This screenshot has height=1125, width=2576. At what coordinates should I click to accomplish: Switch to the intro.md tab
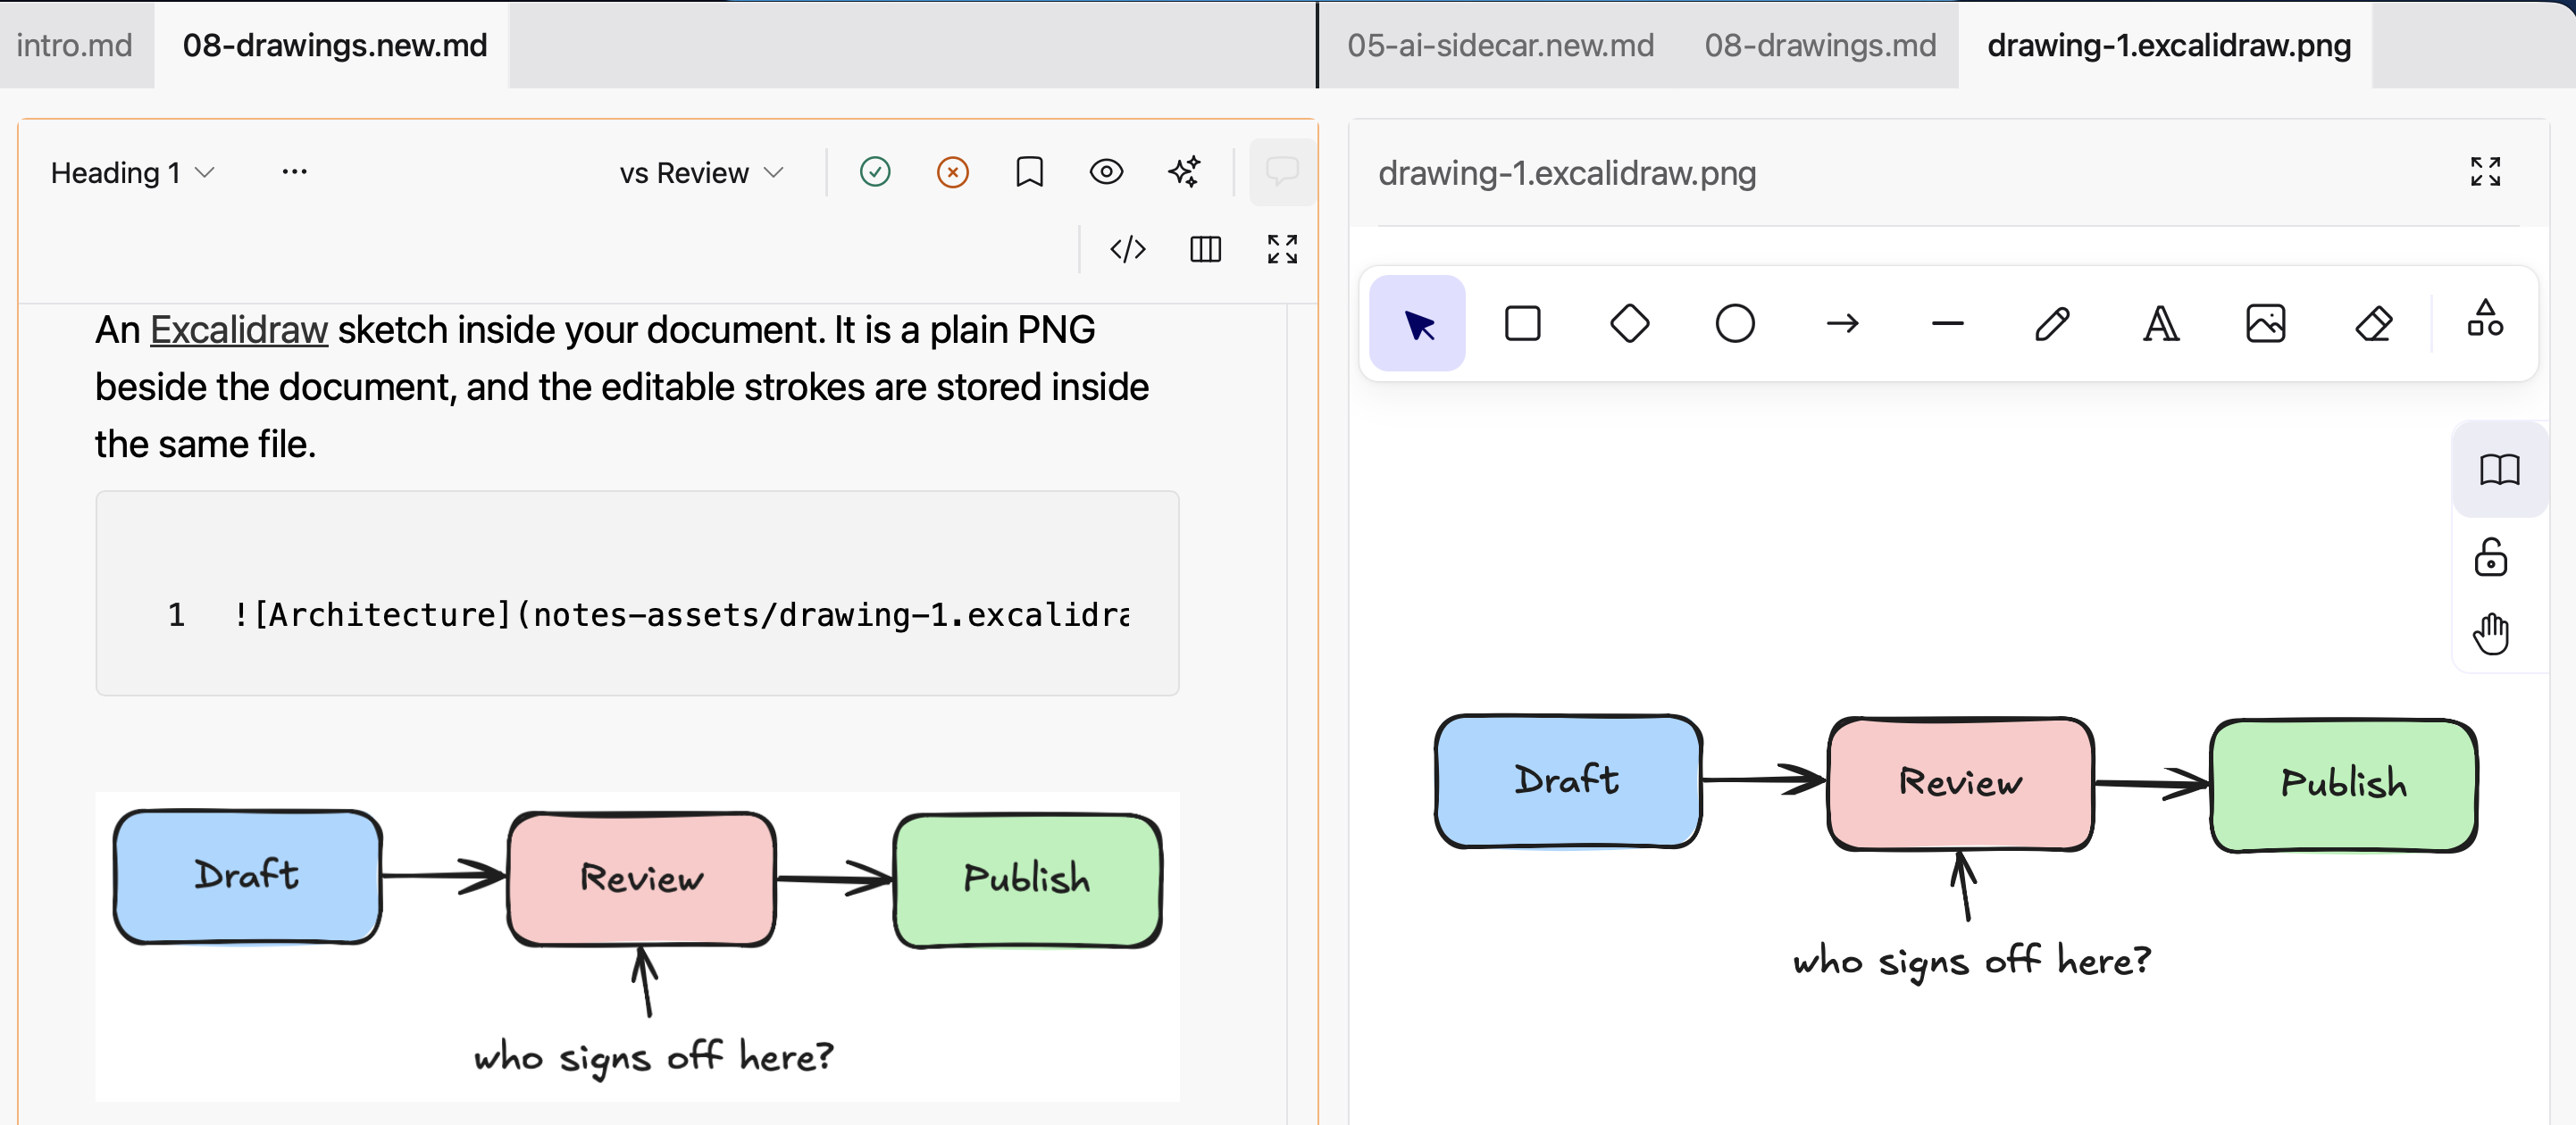click(75, 45)
